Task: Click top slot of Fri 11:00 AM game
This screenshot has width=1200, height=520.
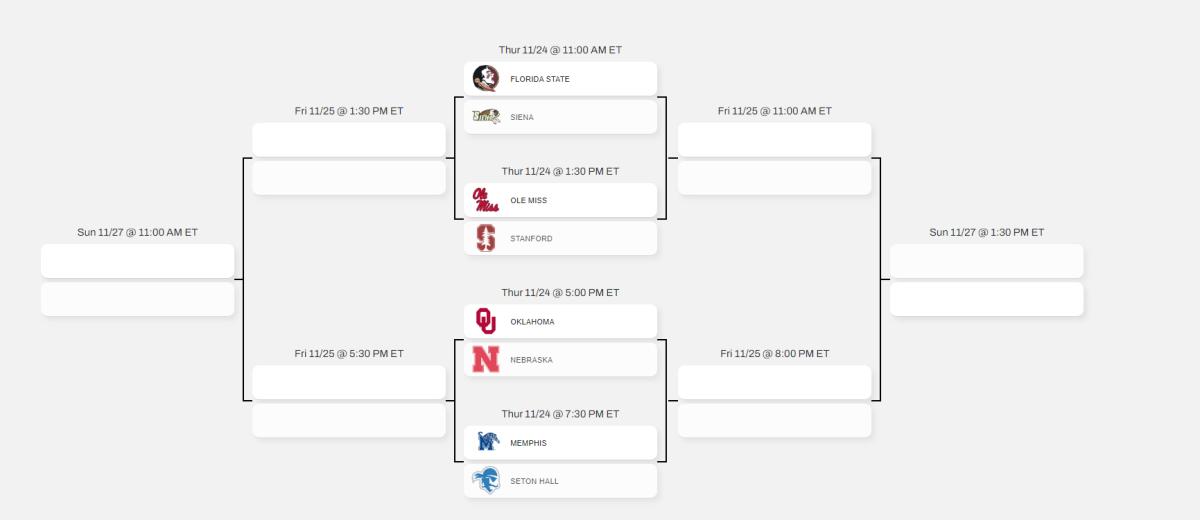Action: (x=774, y=140)
